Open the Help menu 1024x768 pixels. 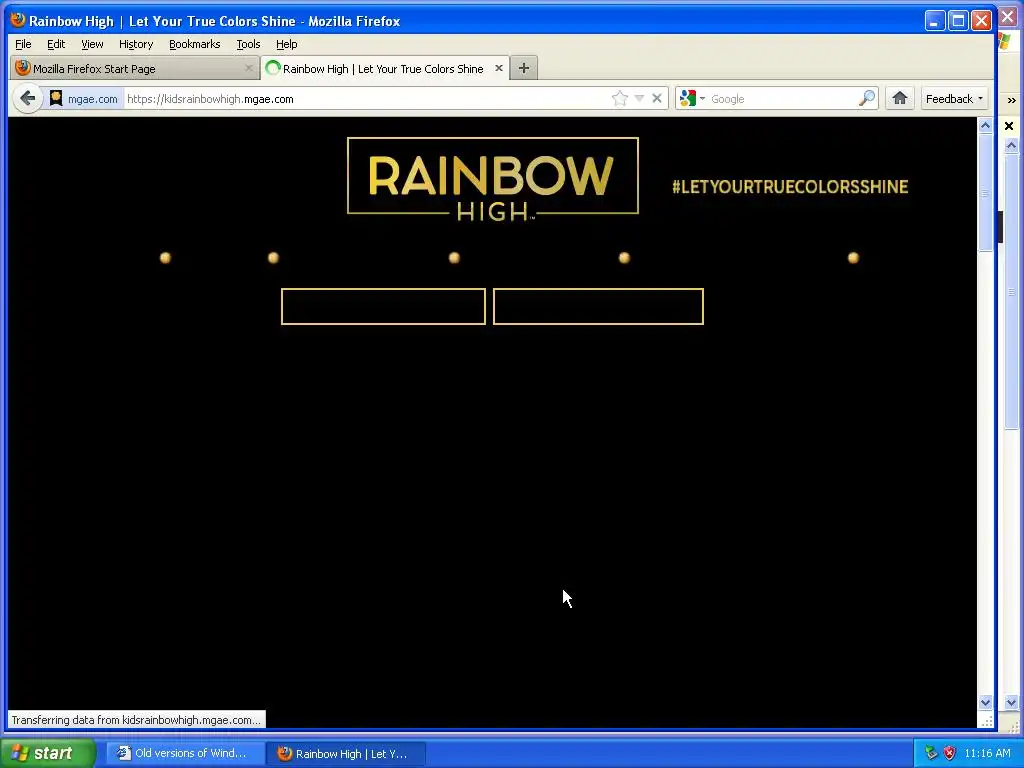click(287, 44)
